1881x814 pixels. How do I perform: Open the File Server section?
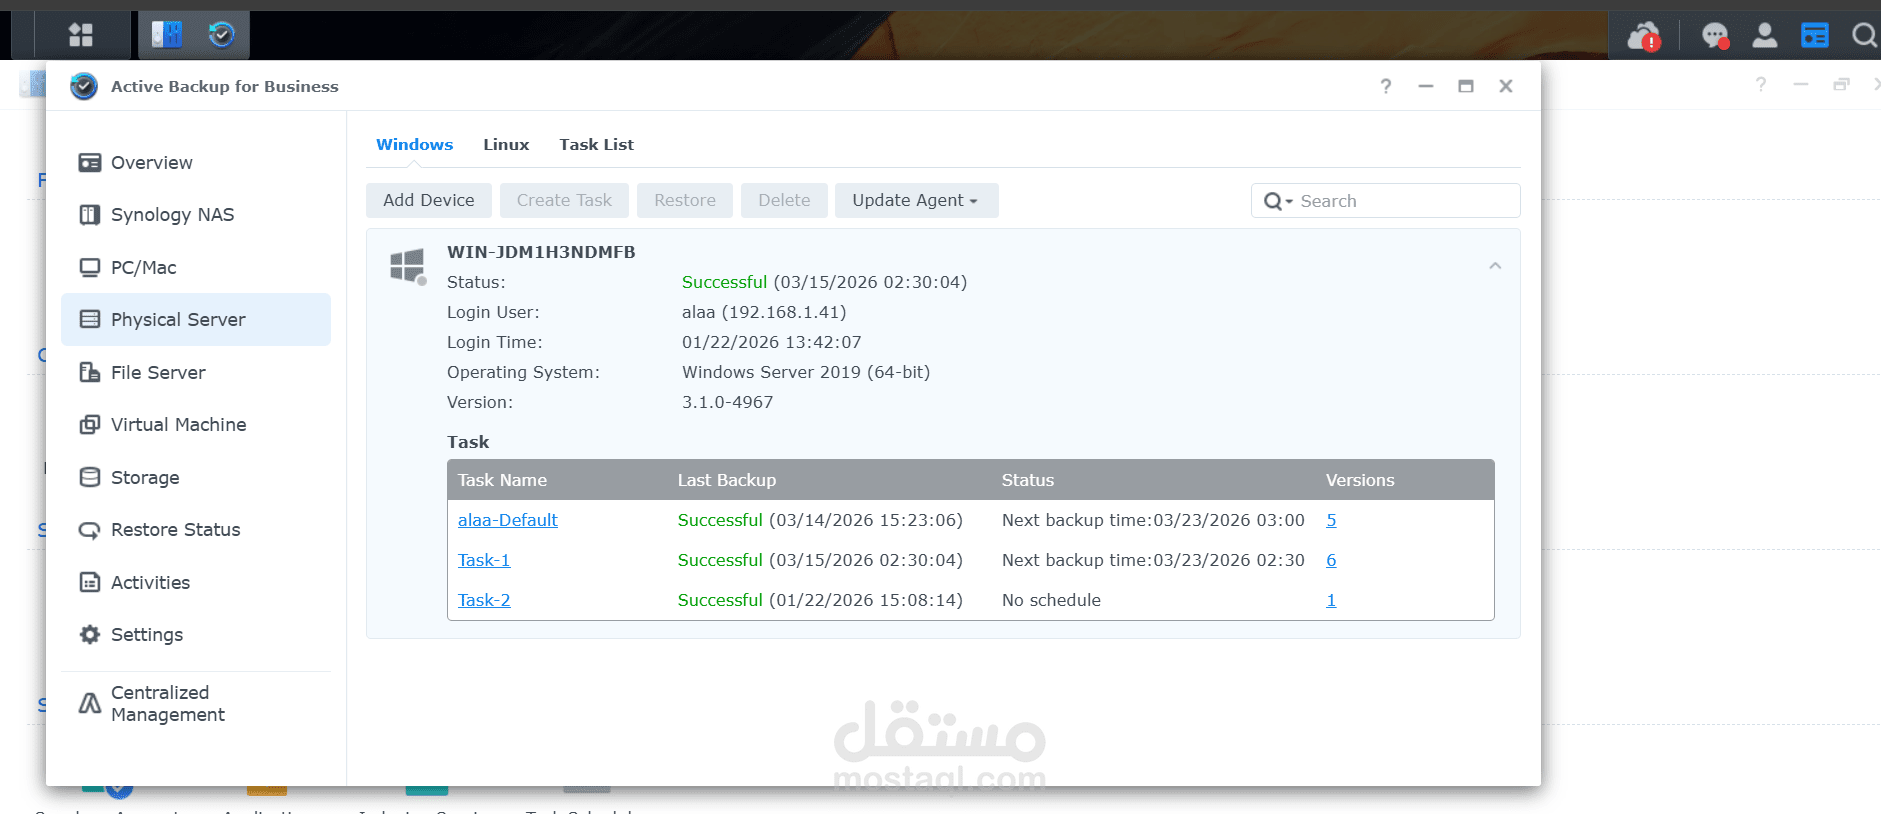(x=158, y=372)
